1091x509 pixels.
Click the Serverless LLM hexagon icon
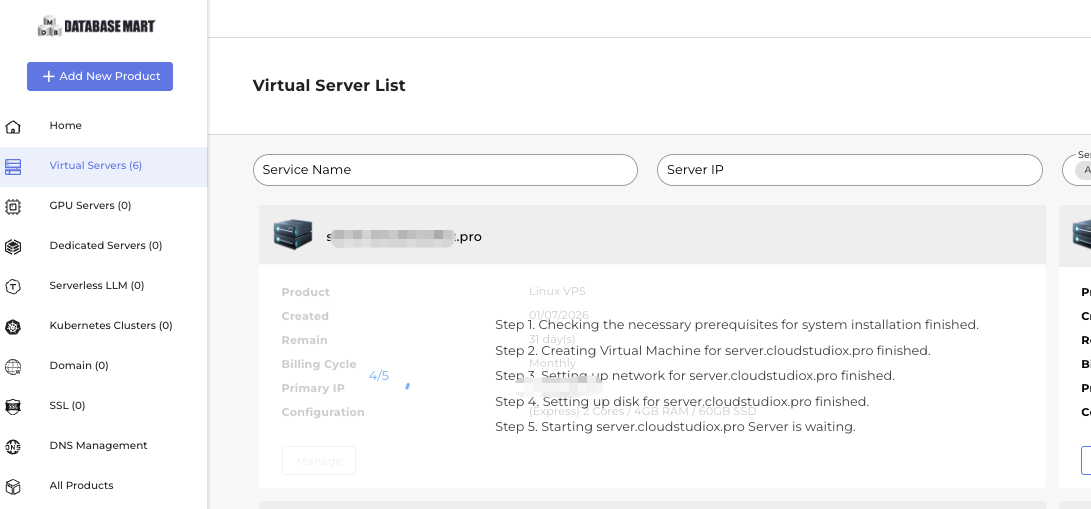point(13,286)
